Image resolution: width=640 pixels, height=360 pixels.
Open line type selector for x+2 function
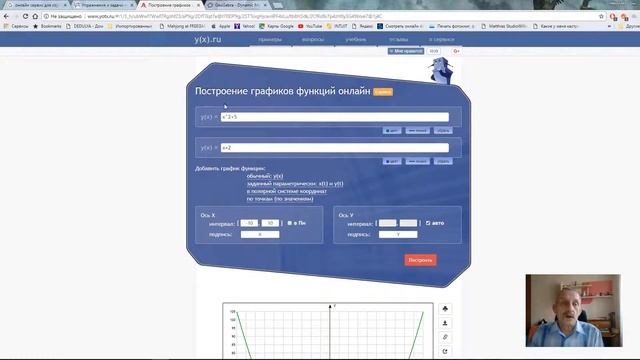click(x=417, y=162)
